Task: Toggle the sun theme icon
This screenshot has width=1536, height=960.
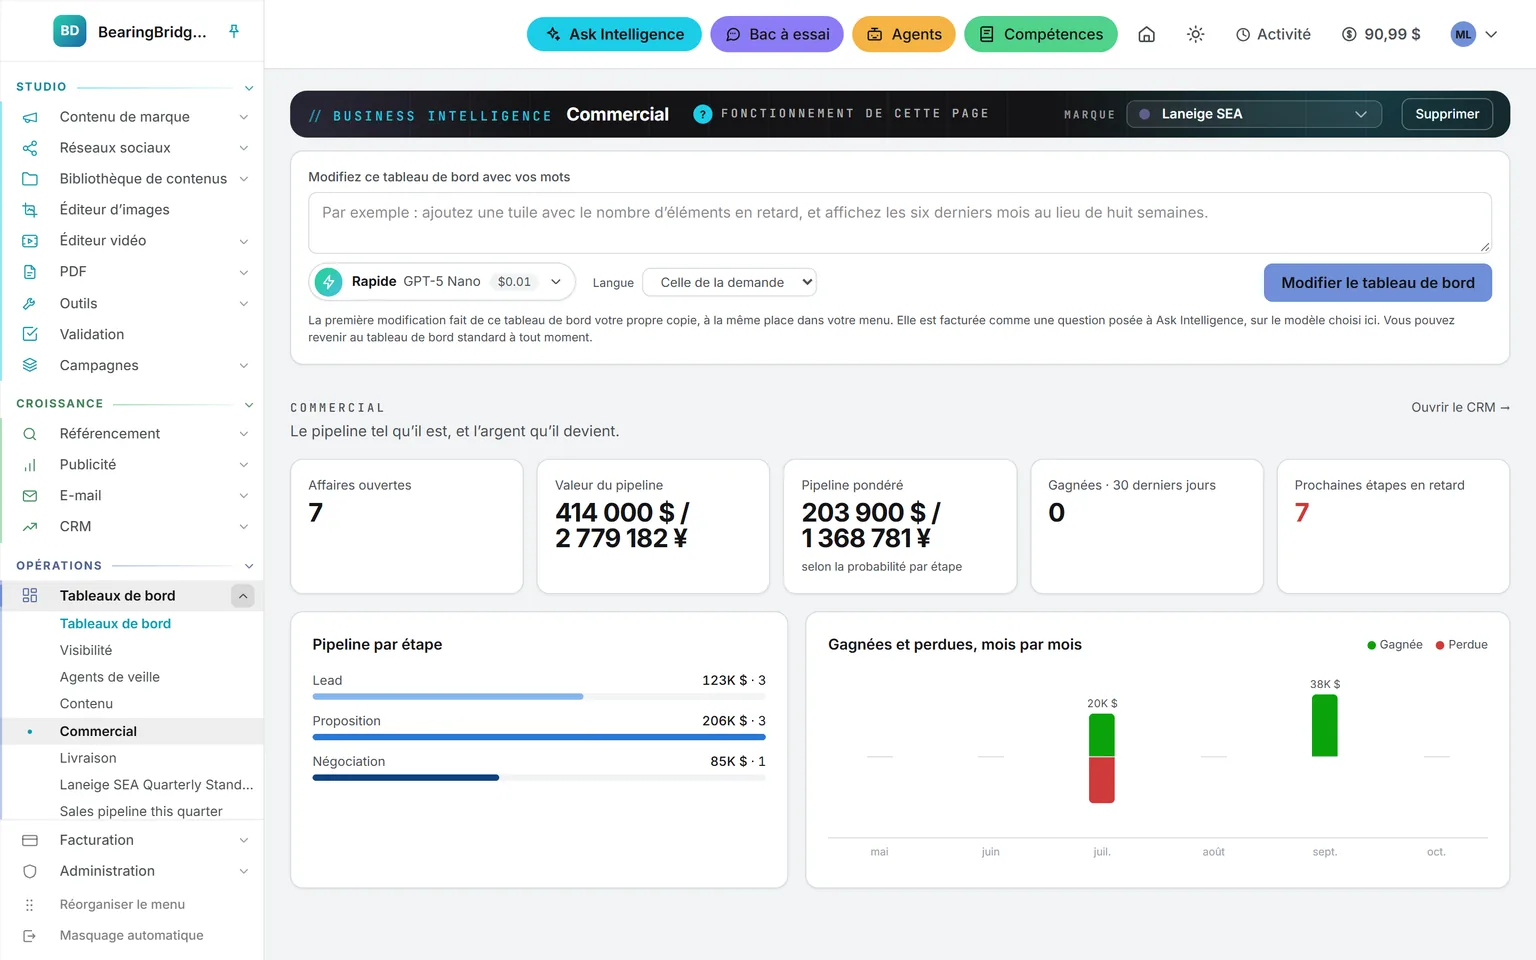Action: 1195,34
